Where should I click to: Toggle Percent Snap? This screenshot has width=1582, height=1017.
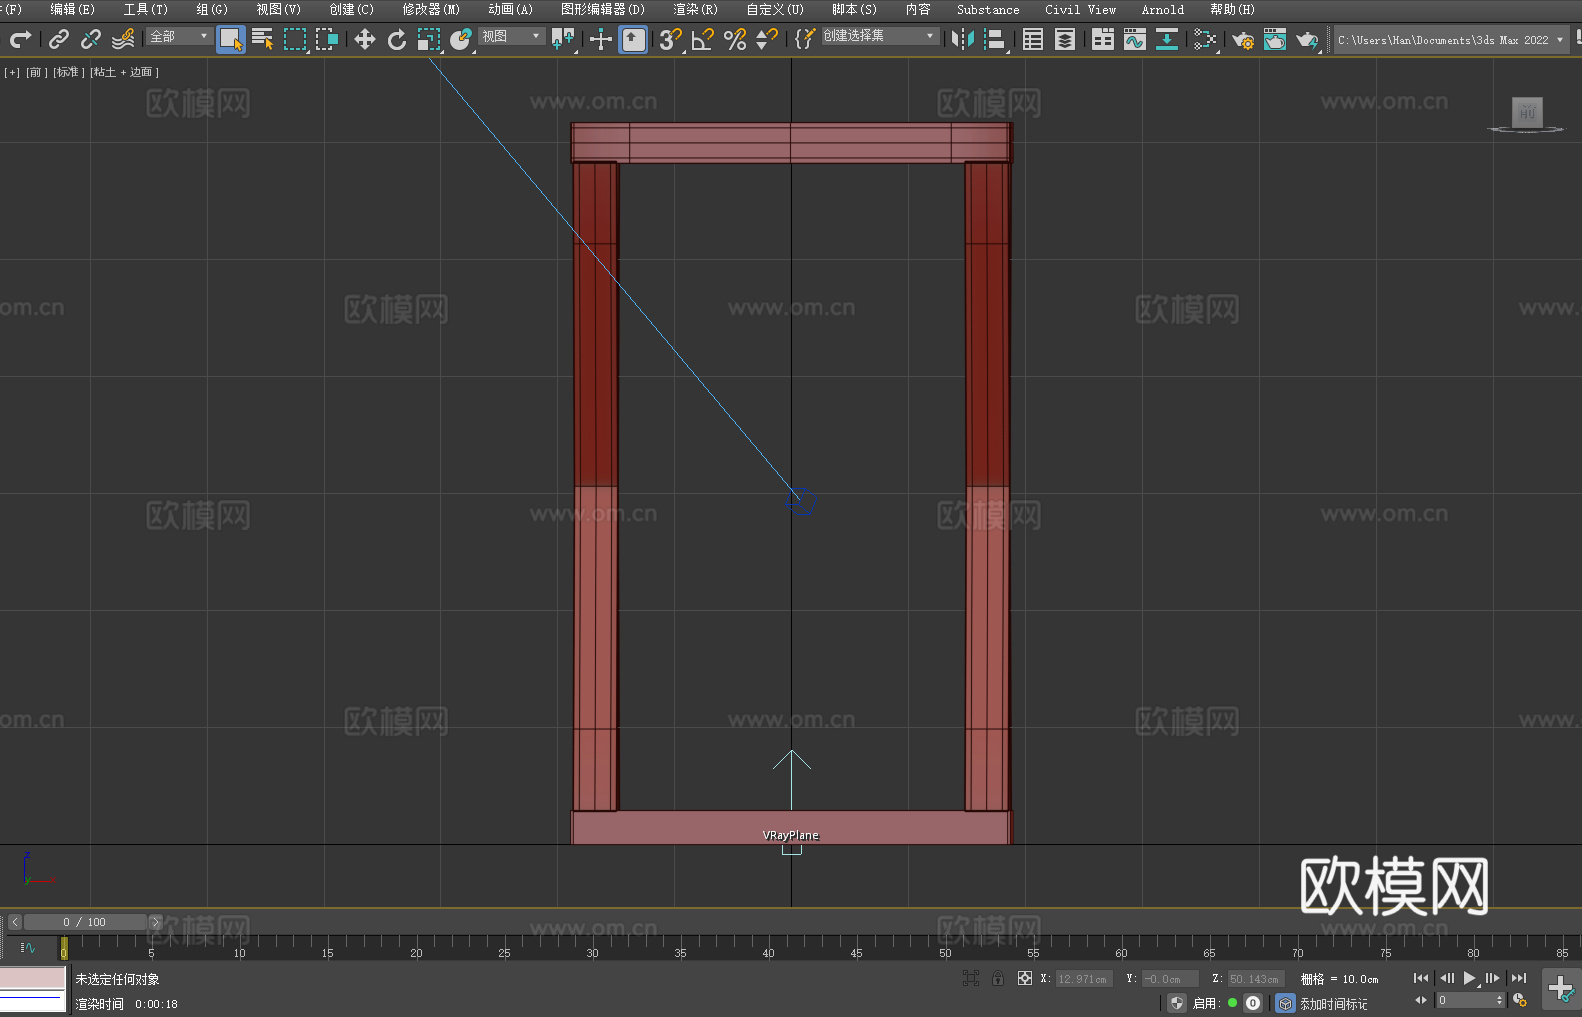tap(735, 39)
